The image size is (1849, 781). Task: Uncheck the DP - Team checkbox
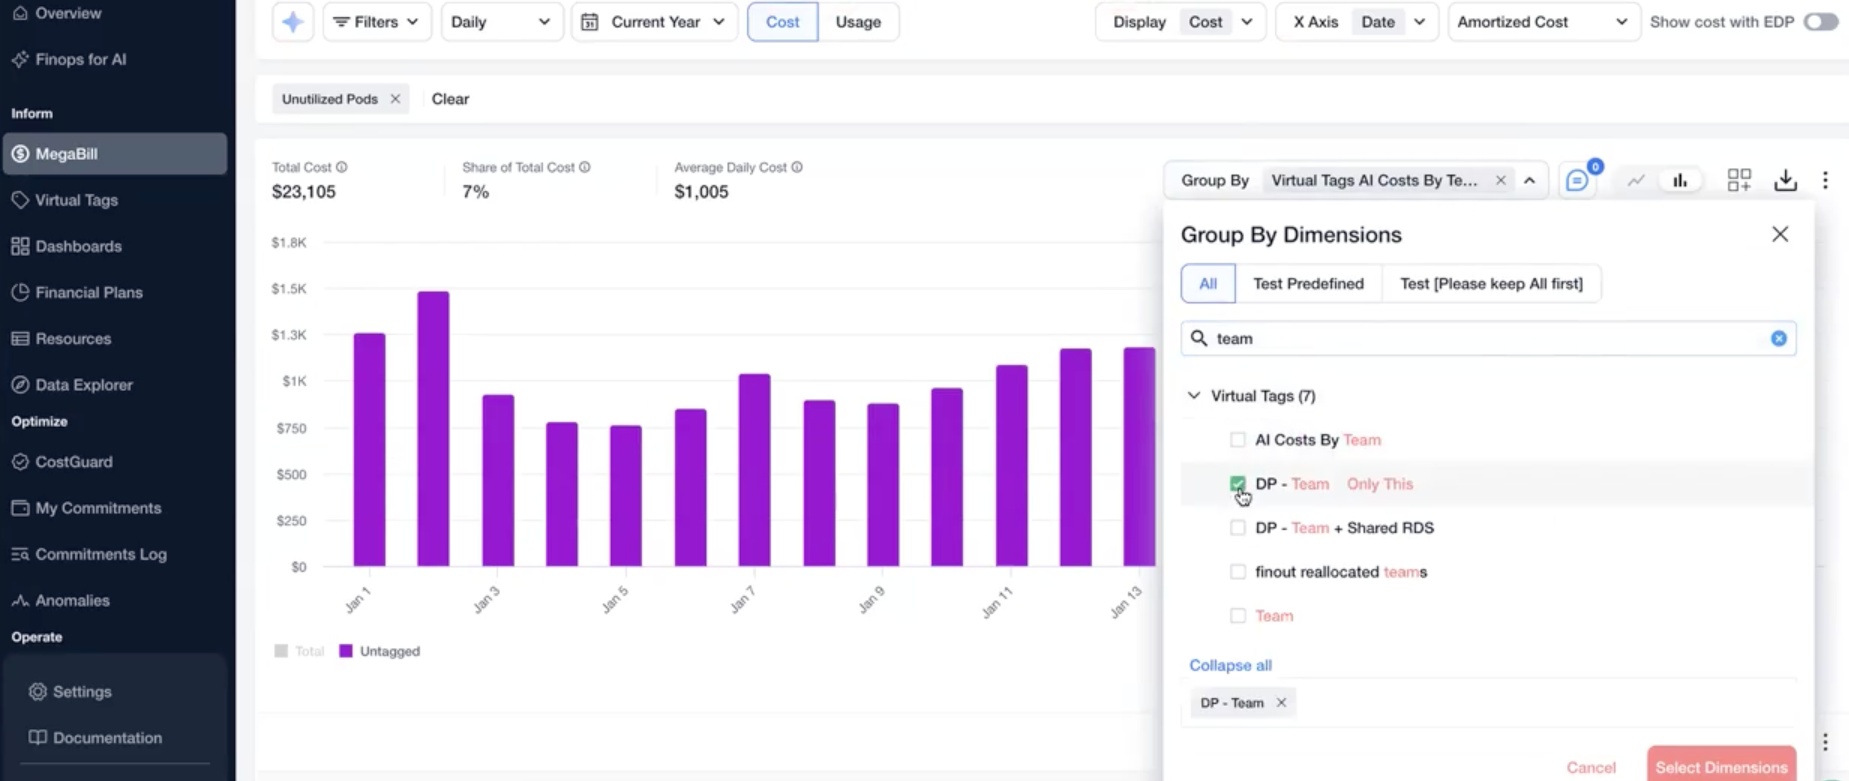click(1238, 484)
